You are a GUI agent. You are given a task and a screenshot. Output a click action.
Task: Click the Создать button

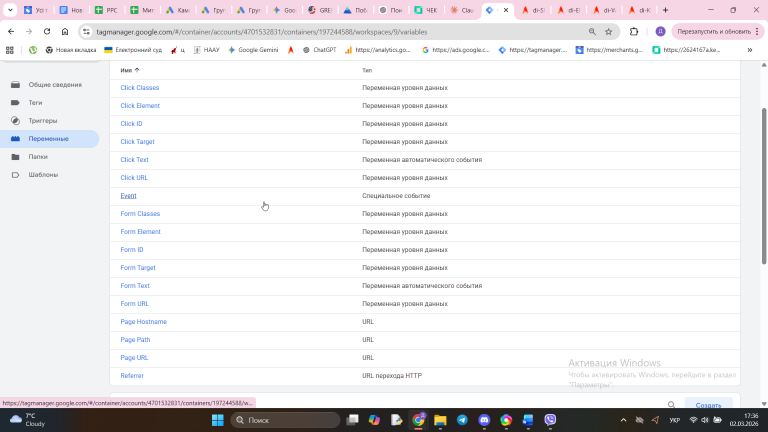tap(708, 405)
